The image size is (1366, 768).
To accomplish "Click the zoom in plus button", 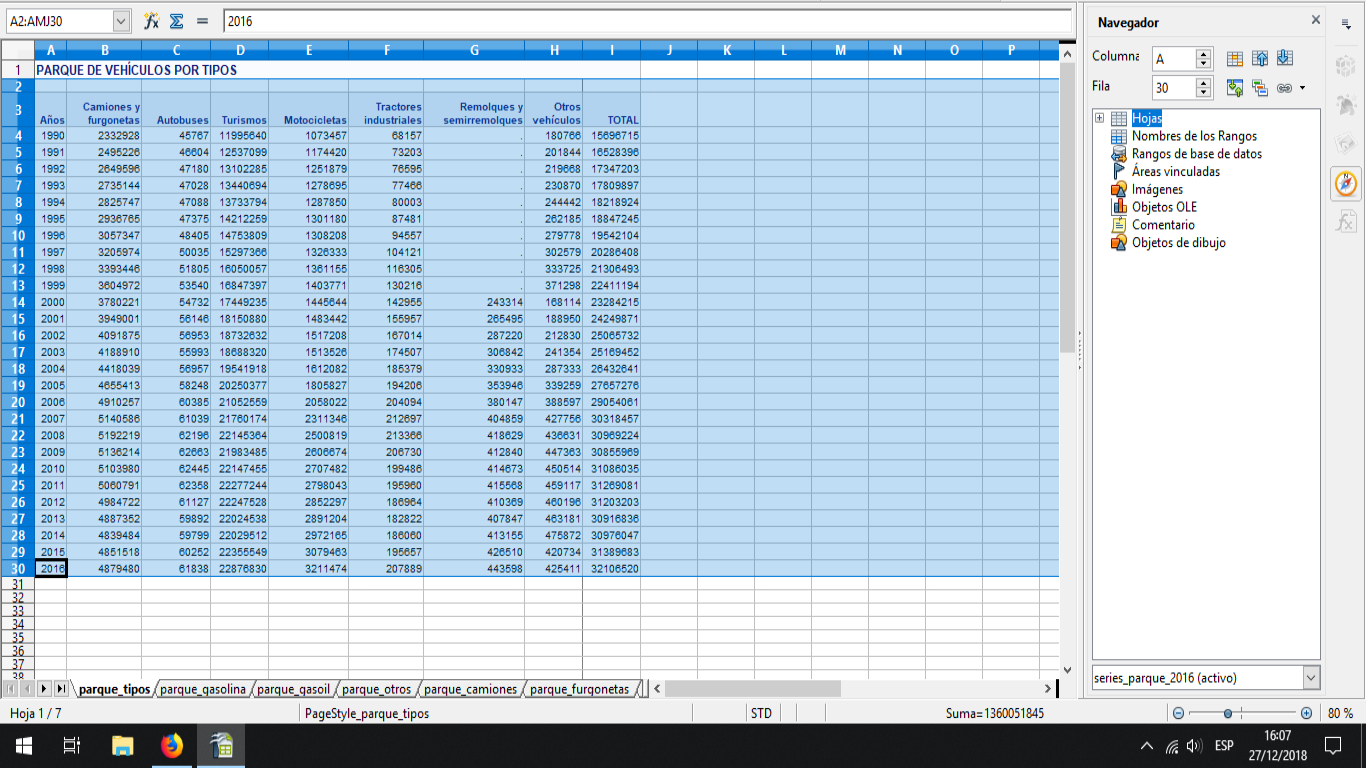I will pos(1306,713).
